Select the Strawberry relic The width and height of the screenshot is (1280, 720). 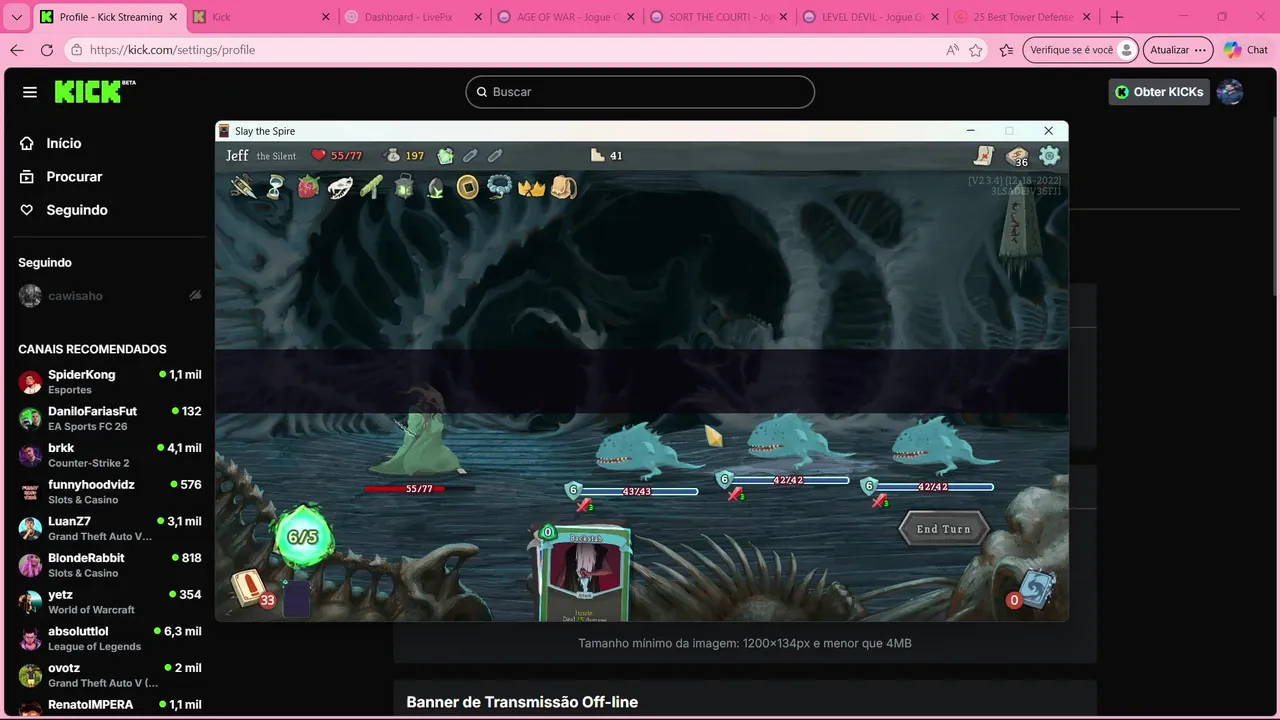308,186
